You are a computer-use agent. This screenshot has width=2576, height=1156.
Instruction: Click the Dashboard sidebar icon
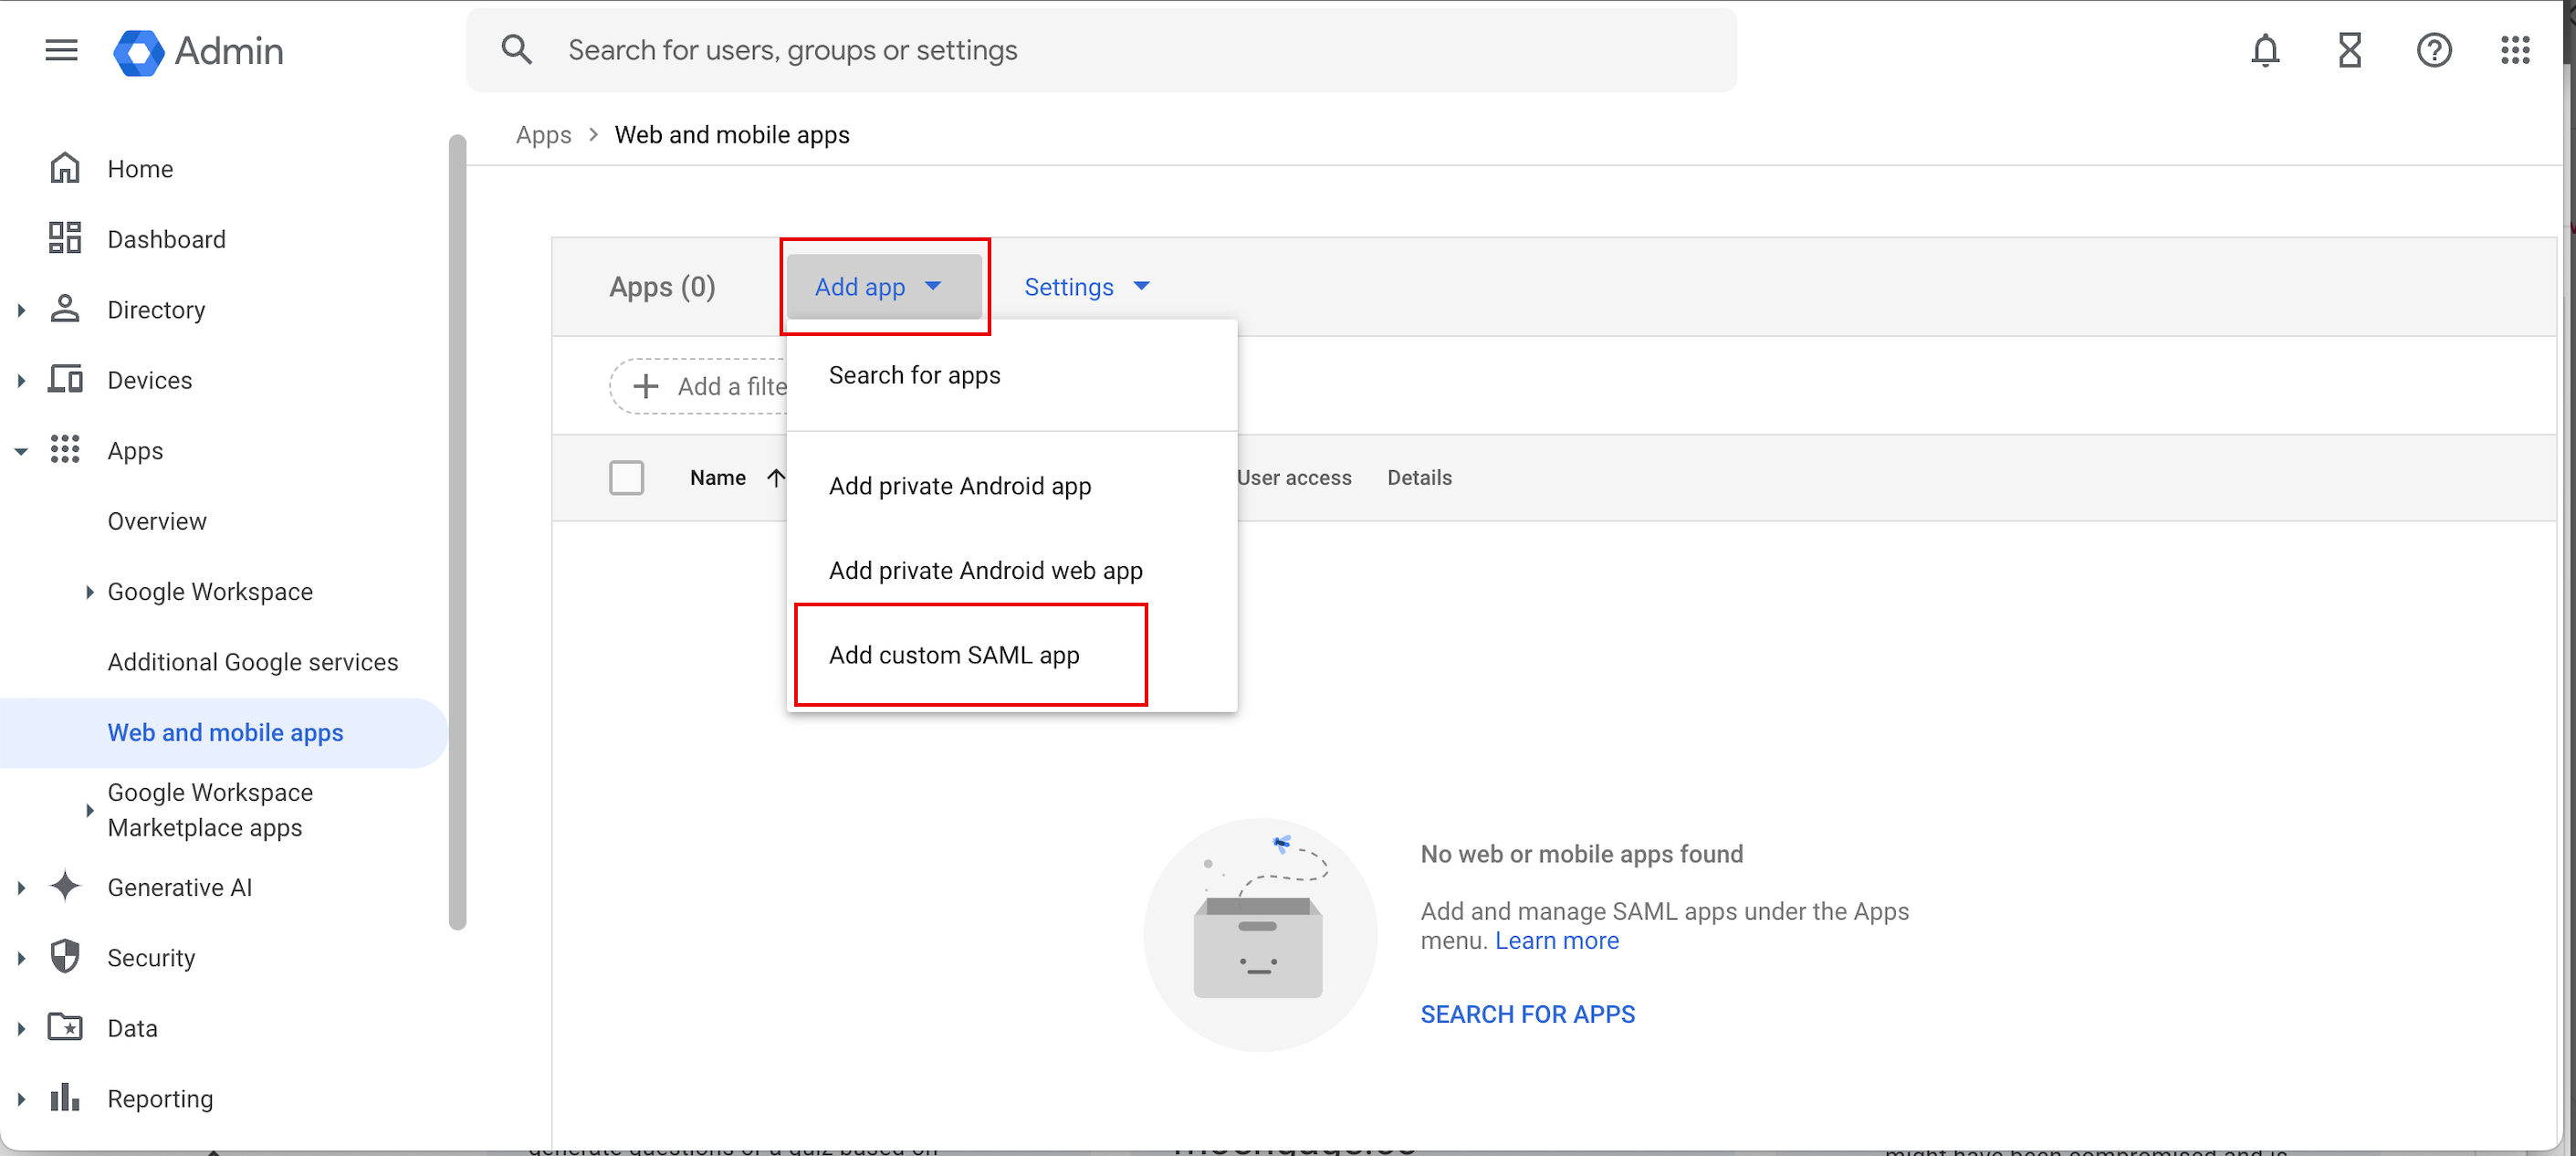click(x=65, y=239)
